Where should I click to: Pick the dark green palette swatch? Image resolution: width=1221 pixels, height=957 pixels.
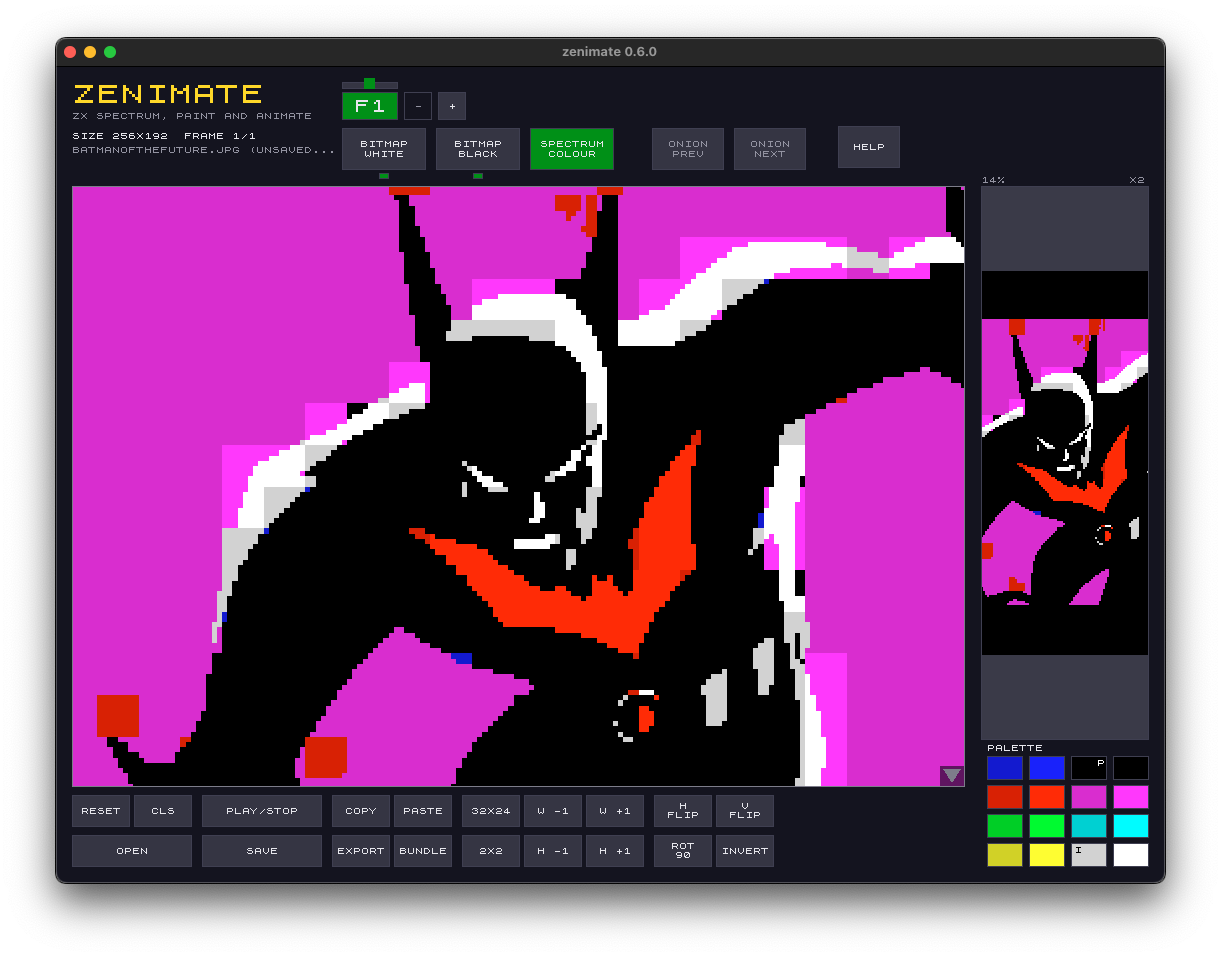click(x=1005, y=826)
